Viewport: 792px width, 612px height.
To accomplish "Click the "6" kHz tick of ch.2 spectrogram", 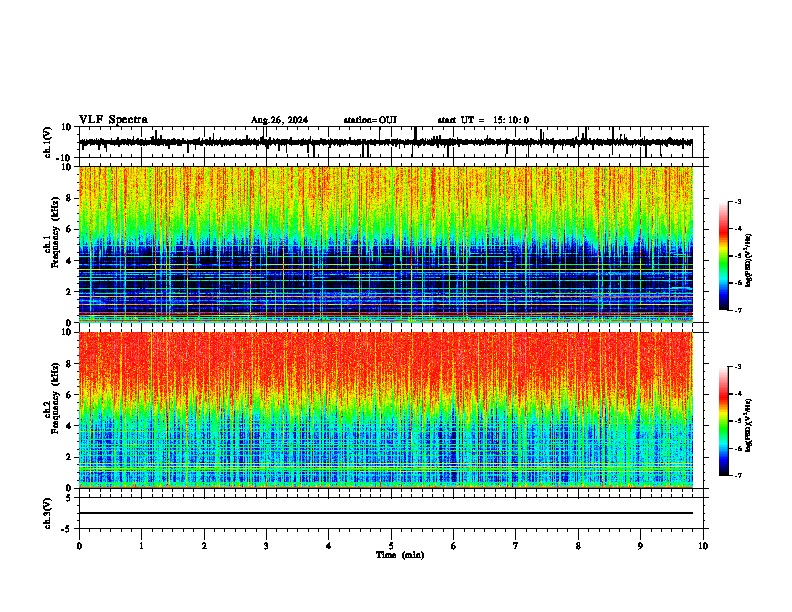I will (69, 395).
